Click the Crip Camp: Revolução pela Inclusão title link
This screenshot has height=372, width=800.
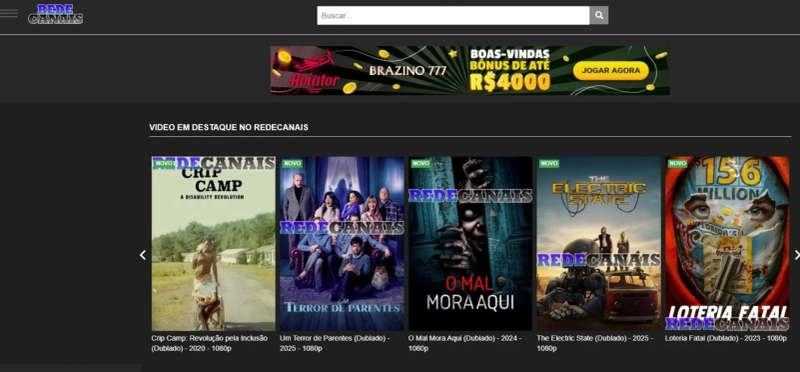coord(209,343)
